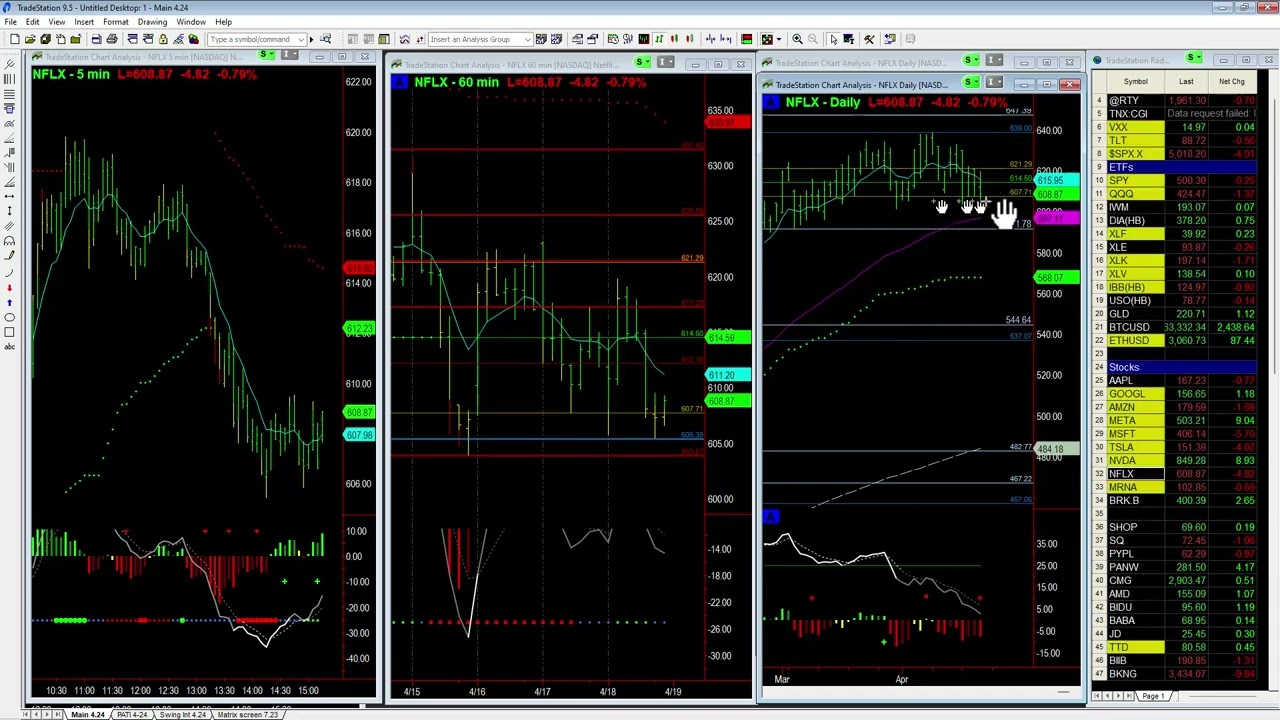The width and height of the screenshot is (1280, 720).
Task: Open the green S dropdown on RadarScreen window
Action: (x=1194, y=58)
